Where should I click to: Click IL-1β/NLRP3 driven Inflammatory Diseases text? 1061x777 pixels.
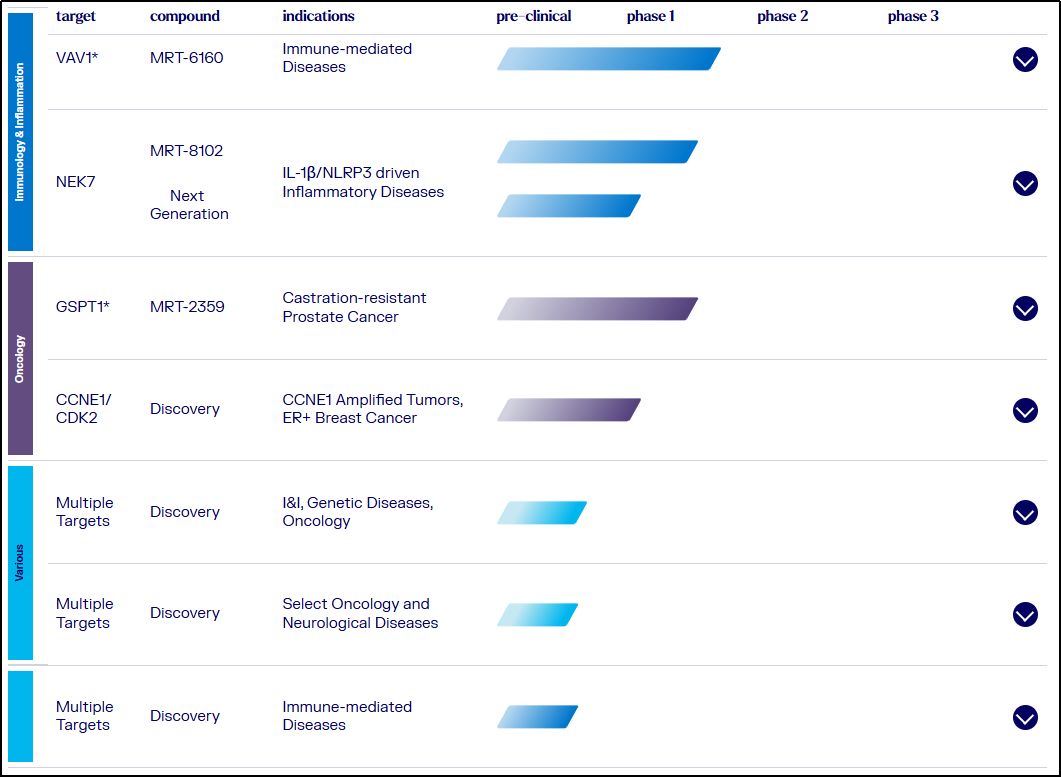[363, 182]
